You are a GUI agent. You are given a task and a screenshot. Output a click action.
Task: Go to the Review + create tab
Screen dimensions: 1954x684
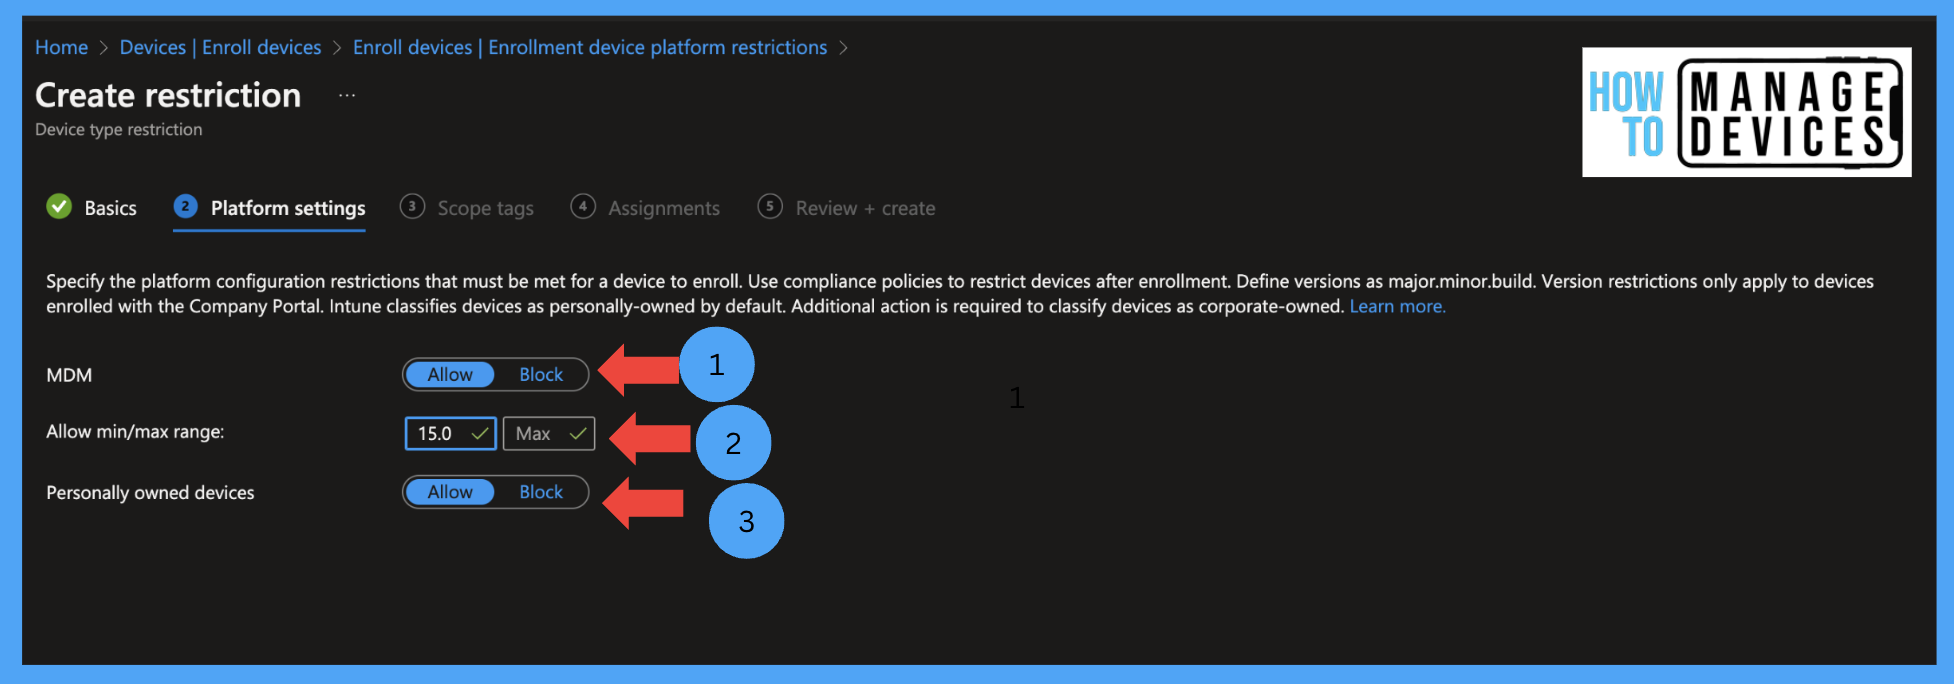coord(866,208)
